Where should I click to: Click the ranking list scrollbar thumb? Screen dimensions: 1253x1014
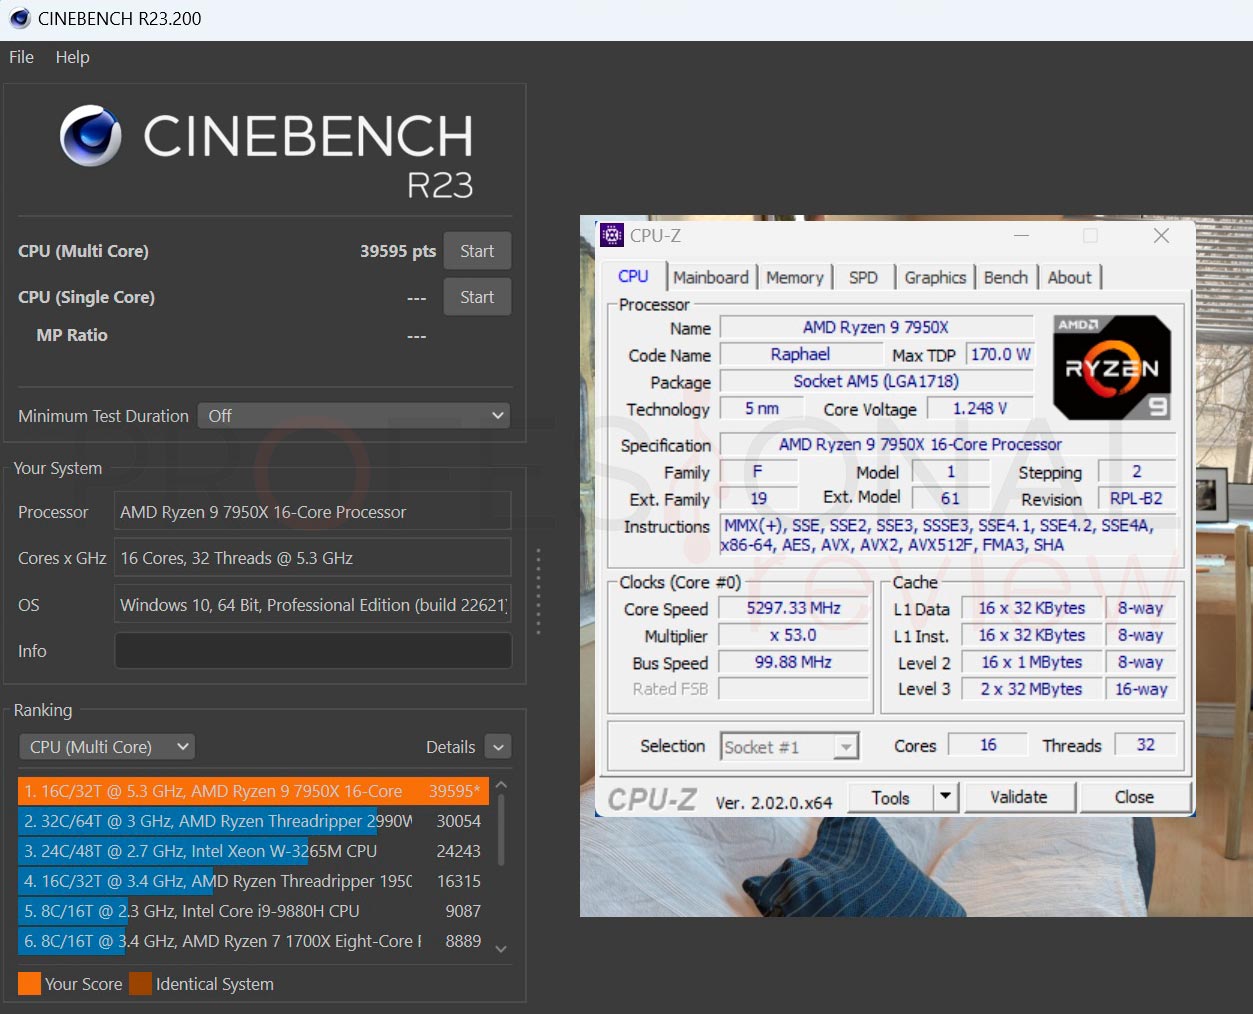pyautogui.click(x=501, y=830)
